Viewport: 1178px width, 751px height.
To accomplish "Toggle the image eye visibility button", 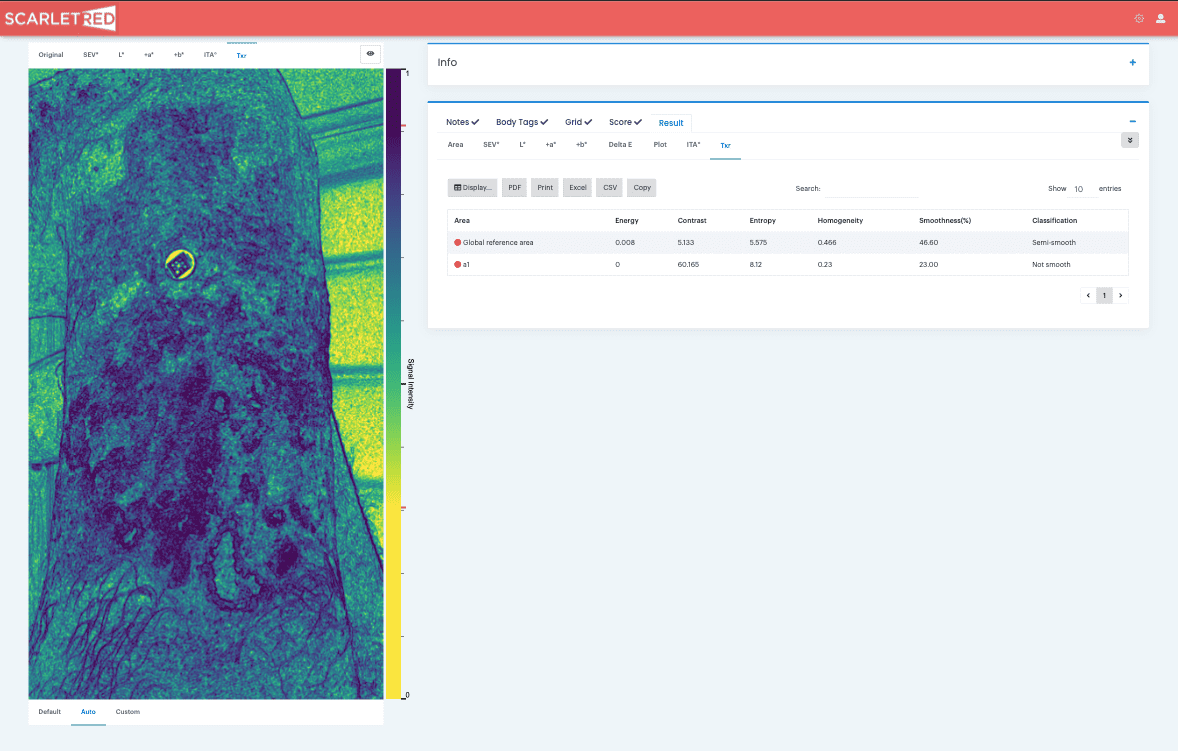I will 370,54.
